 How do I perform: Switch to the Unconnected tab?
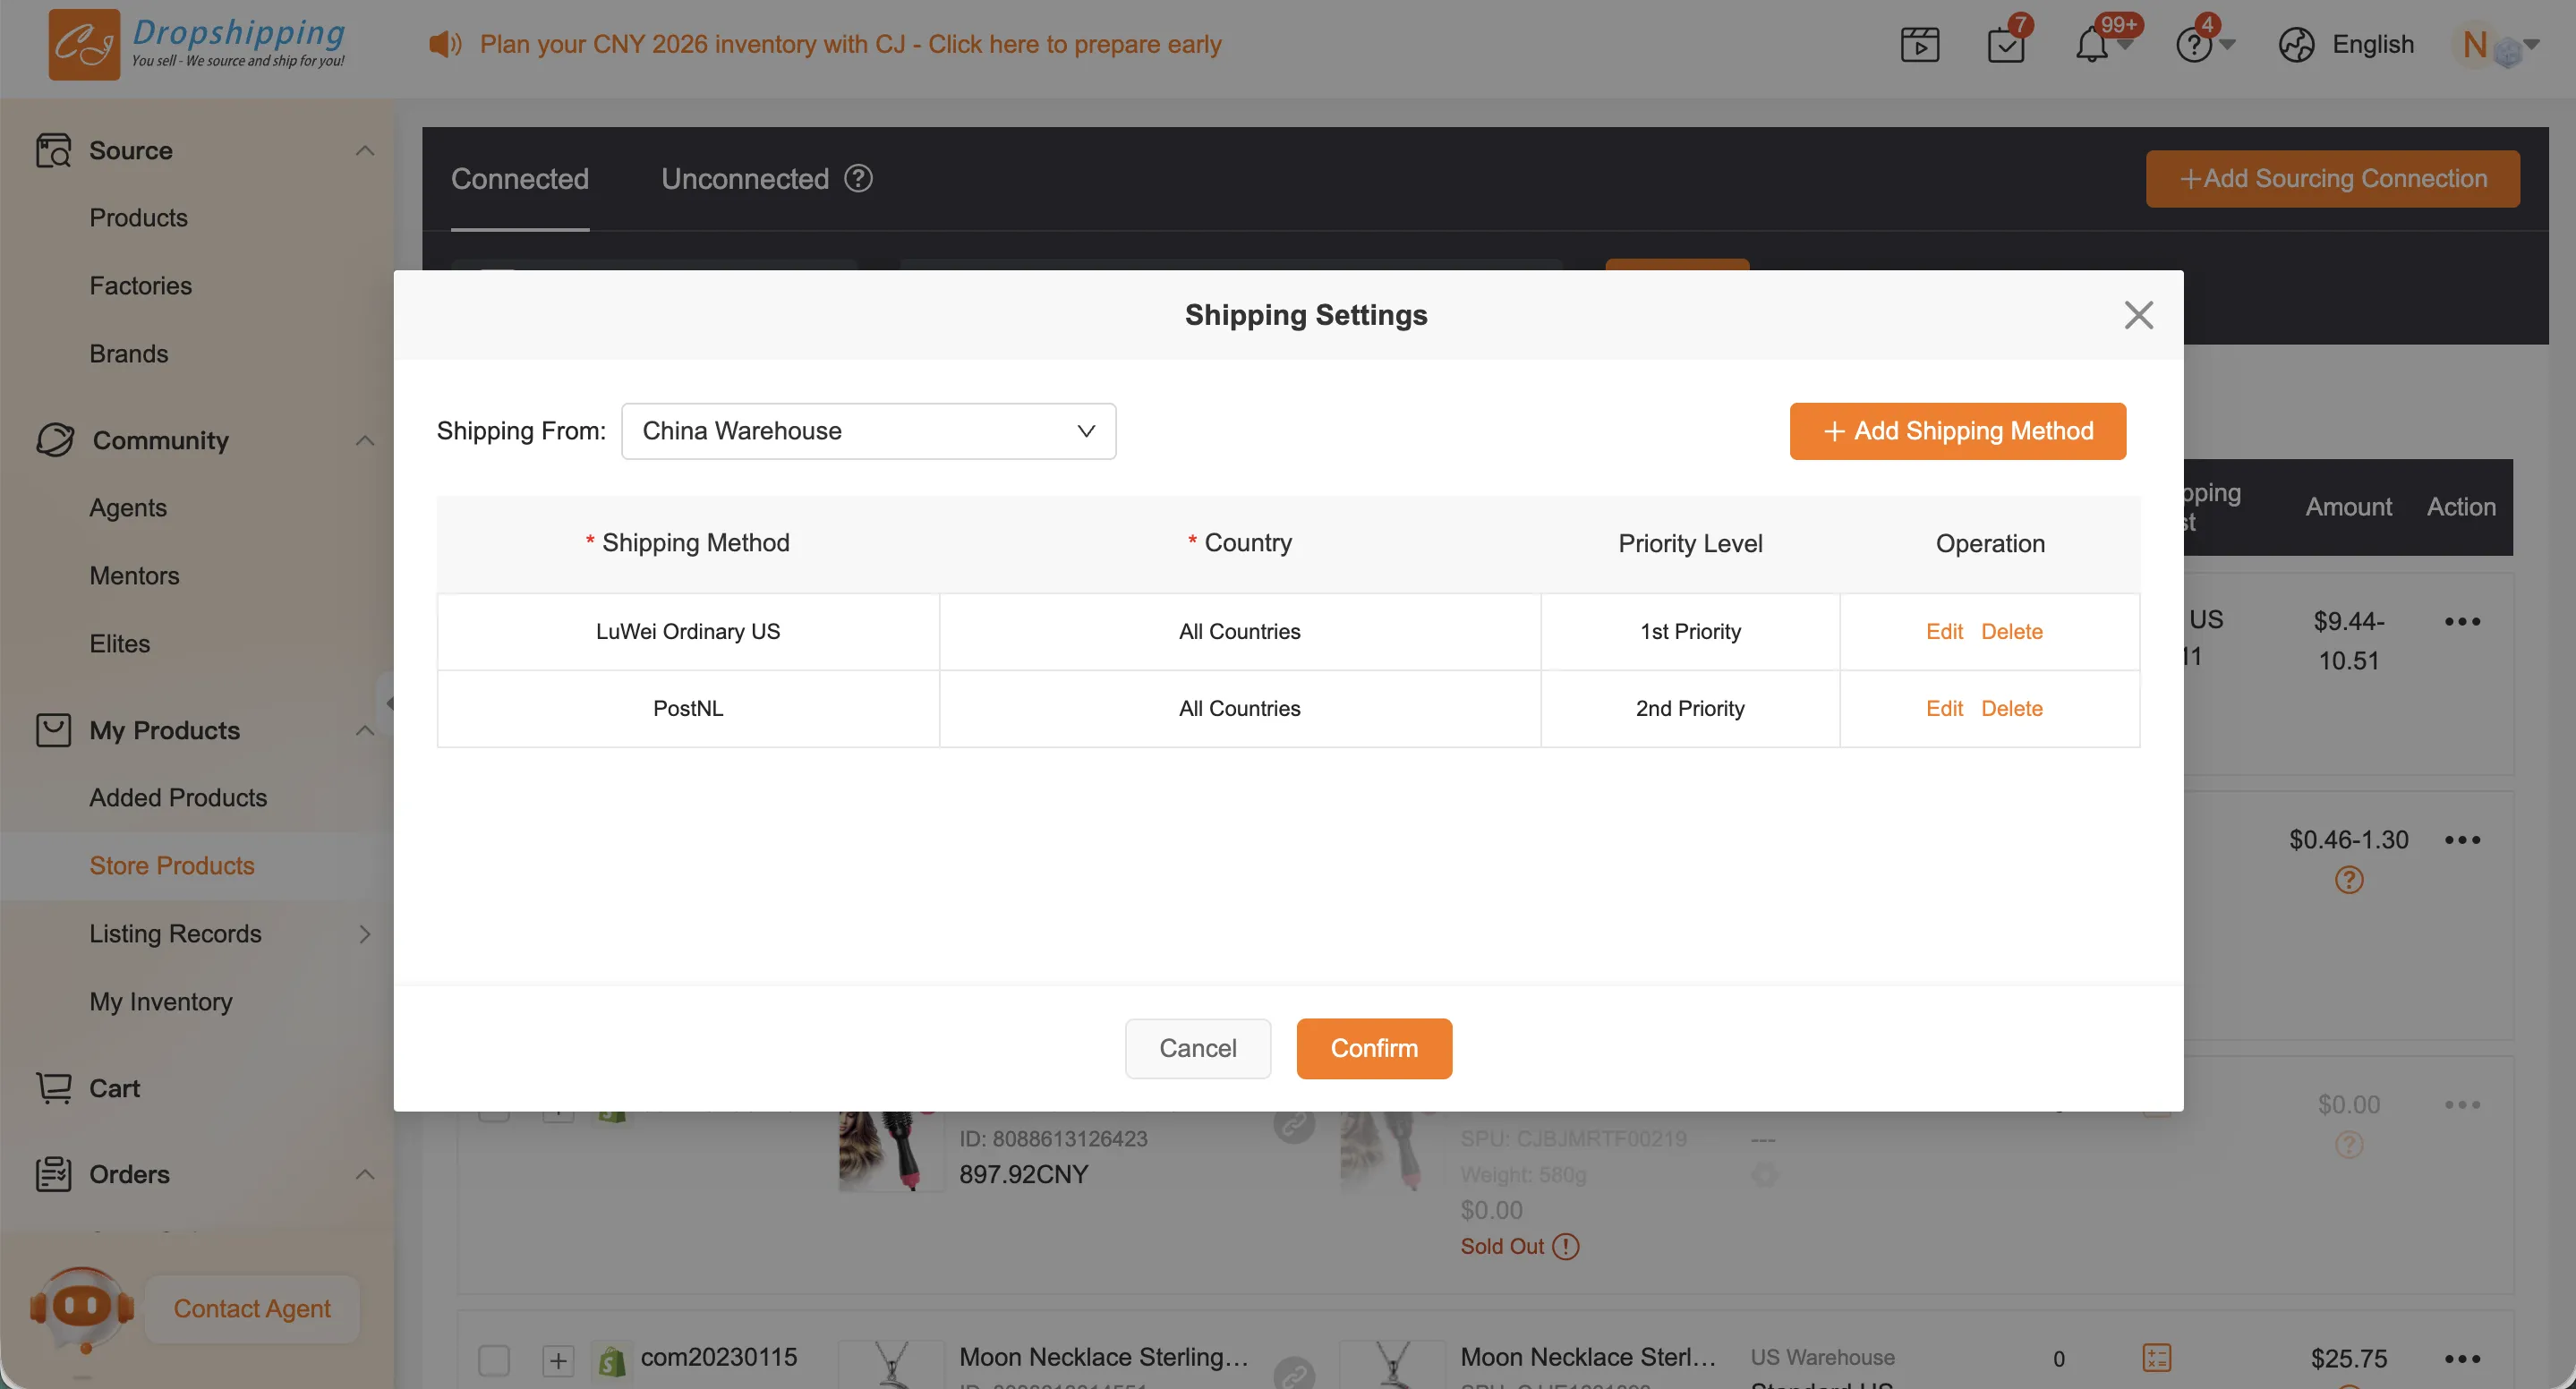(744, 178)
